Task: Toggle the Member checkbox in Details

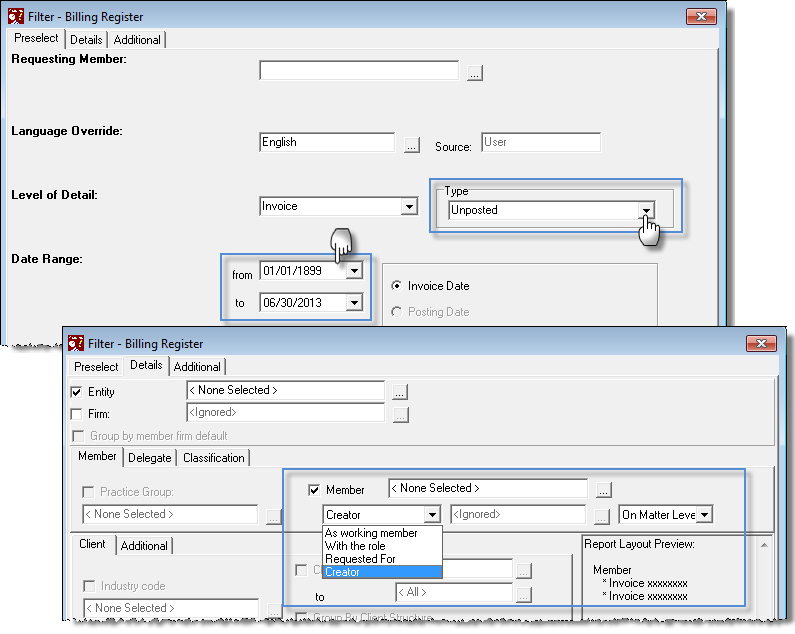Action: (x=314, y=490)
